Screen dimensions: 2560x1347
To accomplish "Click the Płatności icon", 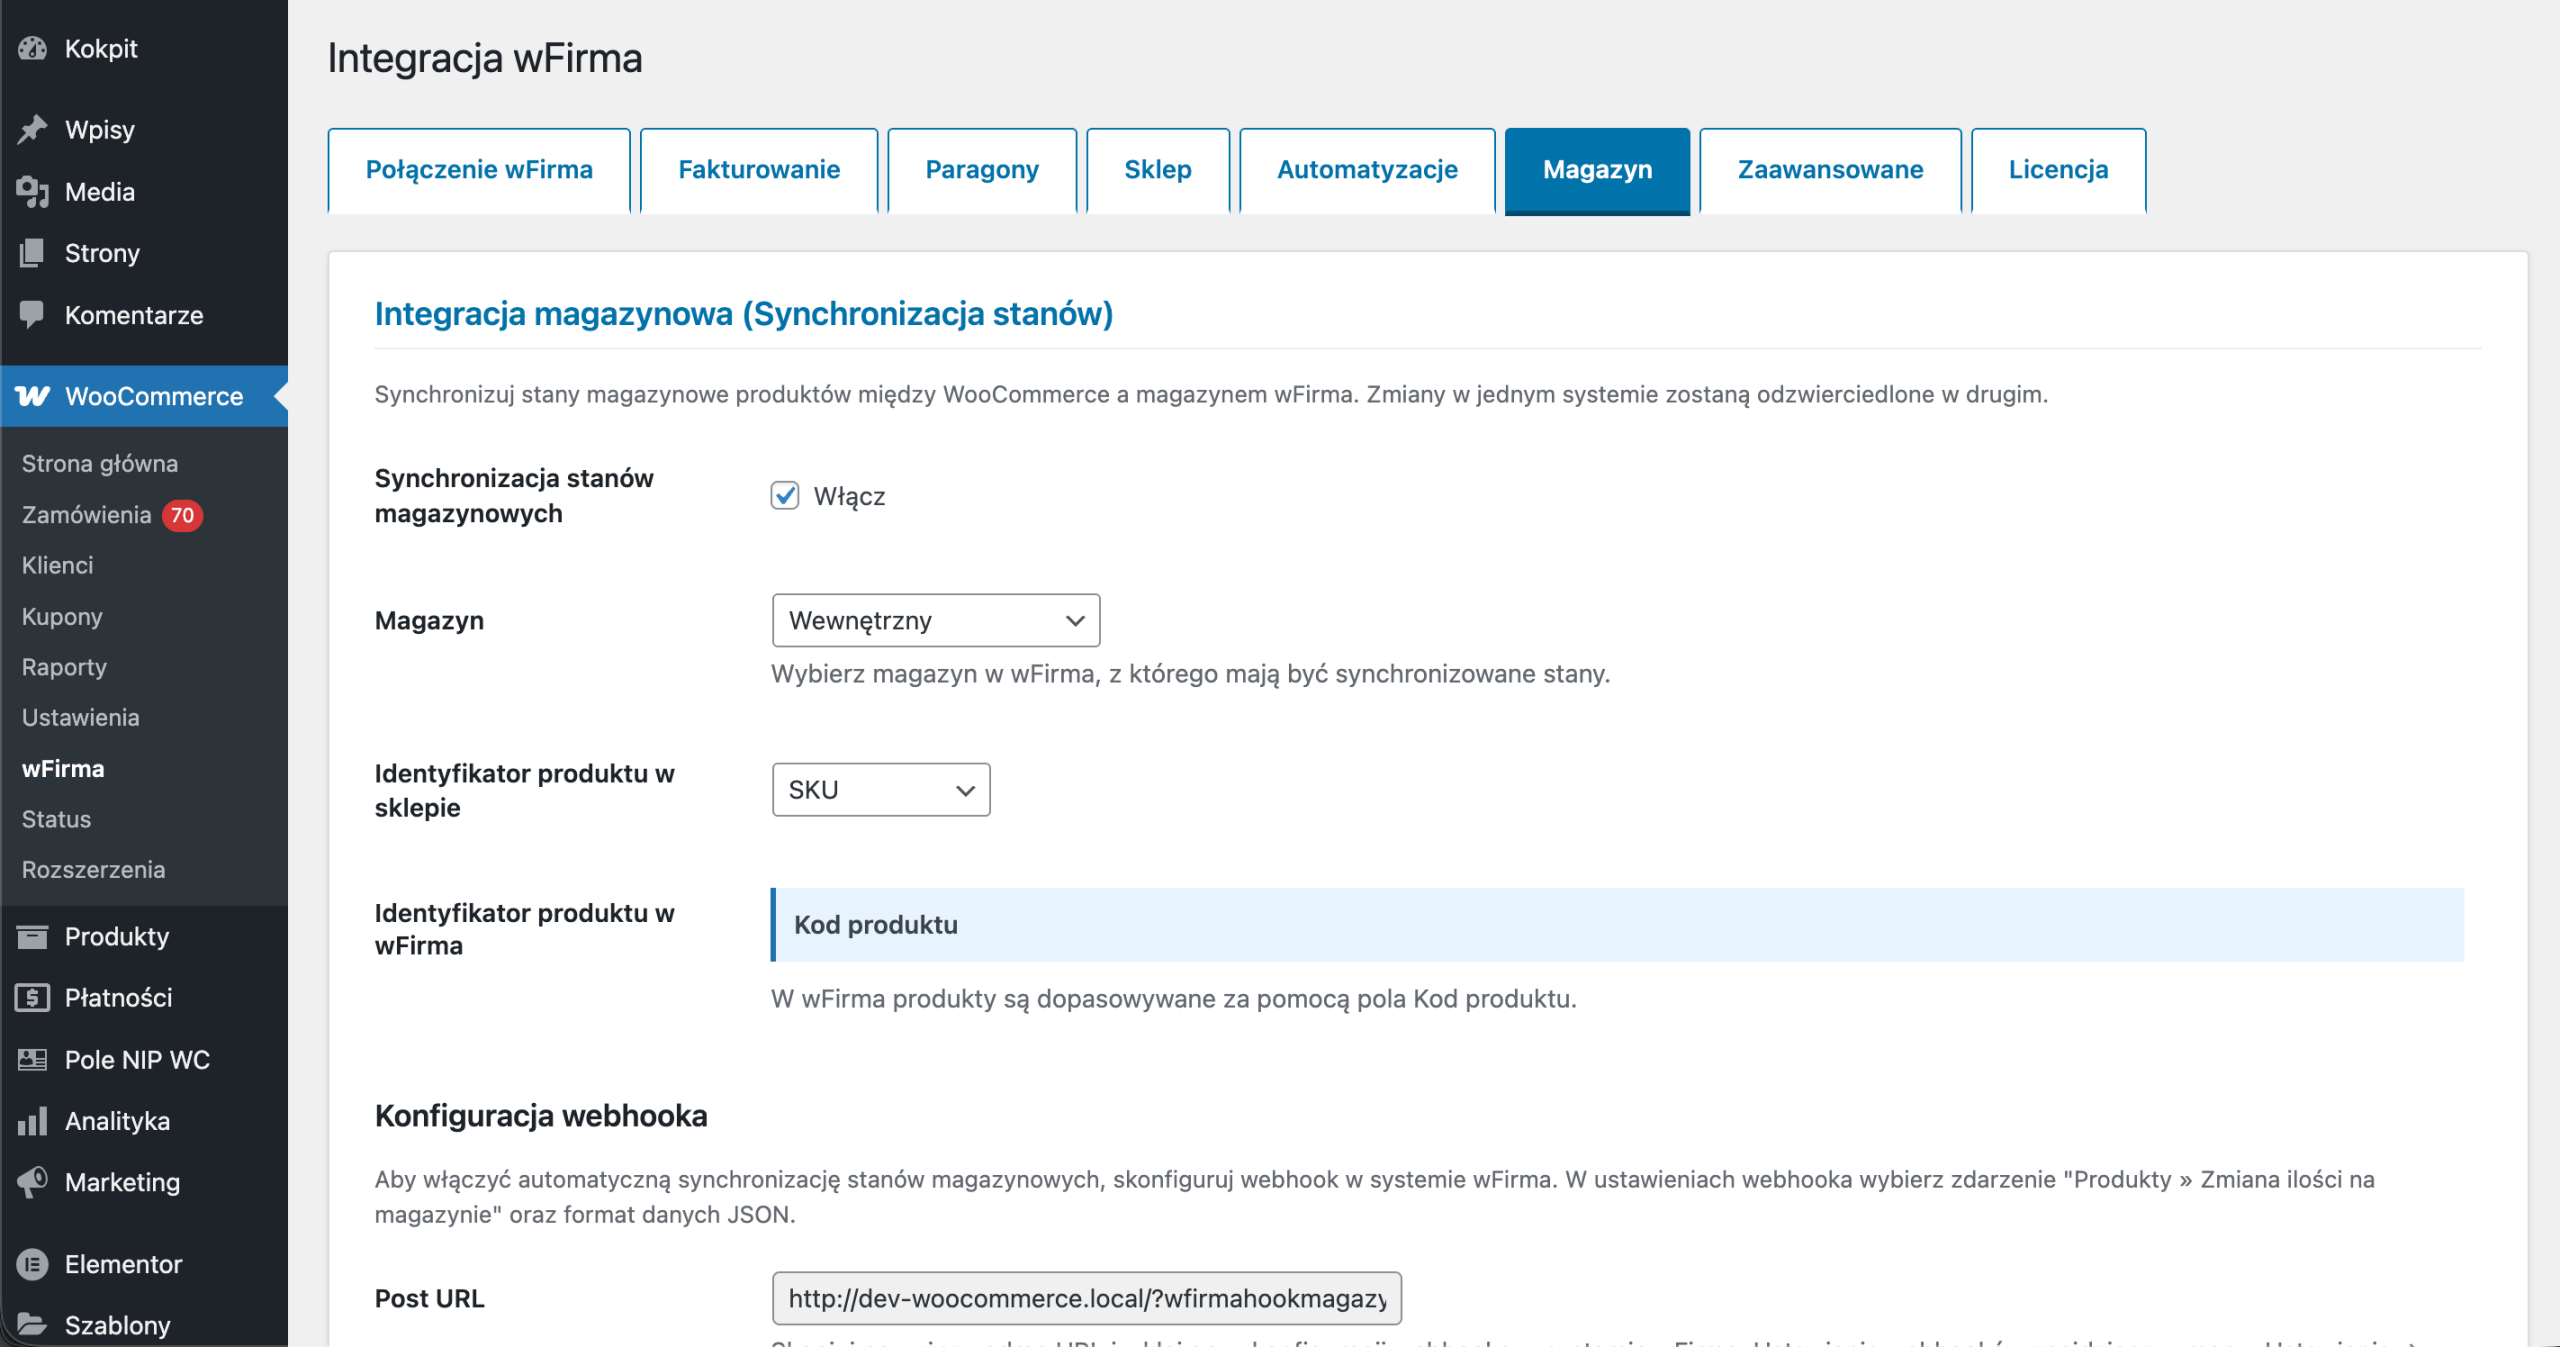I will (x=33, y=997).
